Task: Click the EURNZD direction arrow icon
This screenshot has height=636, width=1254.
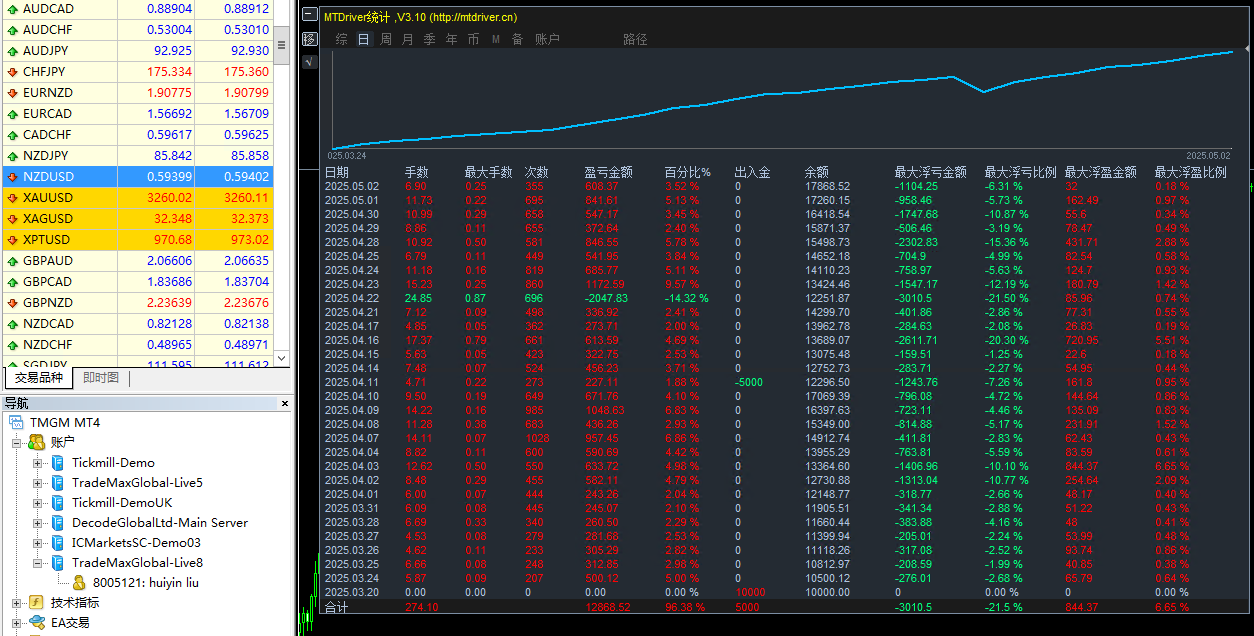Action: tap(12, 92)
